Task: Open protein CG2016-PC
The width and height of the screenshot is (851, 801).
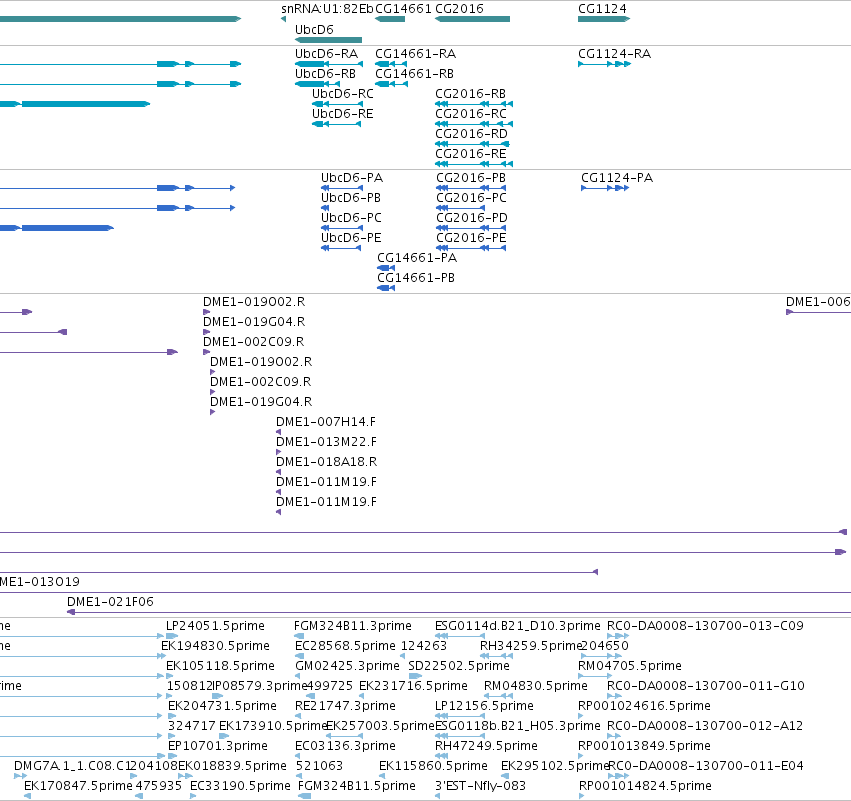Action: click(x=472, y=198)
